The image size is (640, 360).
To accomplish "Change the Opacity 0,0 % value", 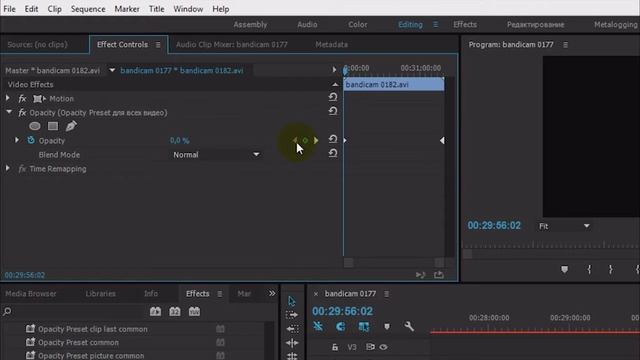I will [180, 140].
